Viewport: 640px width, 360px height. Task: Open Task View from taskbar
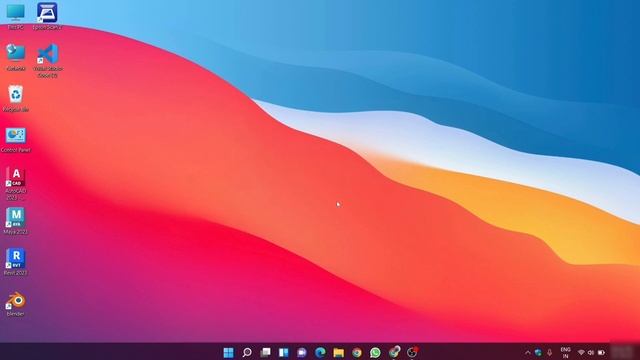(265, 352)
